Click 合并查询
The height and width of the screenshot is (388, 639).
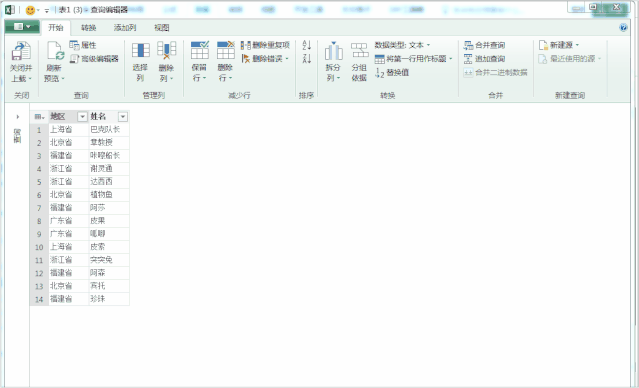pyautogui.click(x=485, y=45)
